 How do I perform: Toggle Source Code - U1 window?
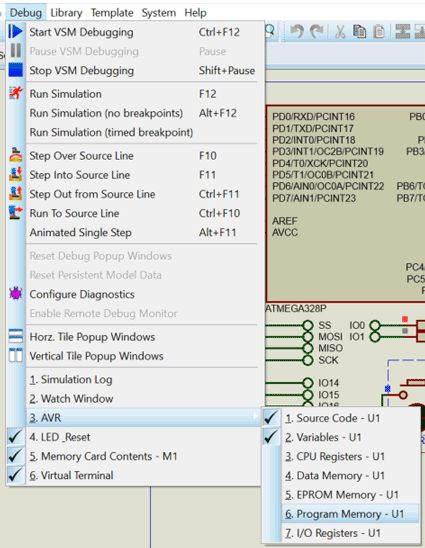[x=341, y=418]
